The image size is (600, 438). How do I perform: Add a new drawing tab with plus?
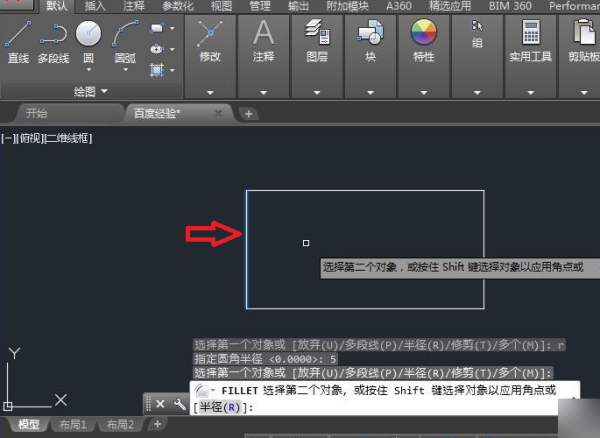[248, 114]
